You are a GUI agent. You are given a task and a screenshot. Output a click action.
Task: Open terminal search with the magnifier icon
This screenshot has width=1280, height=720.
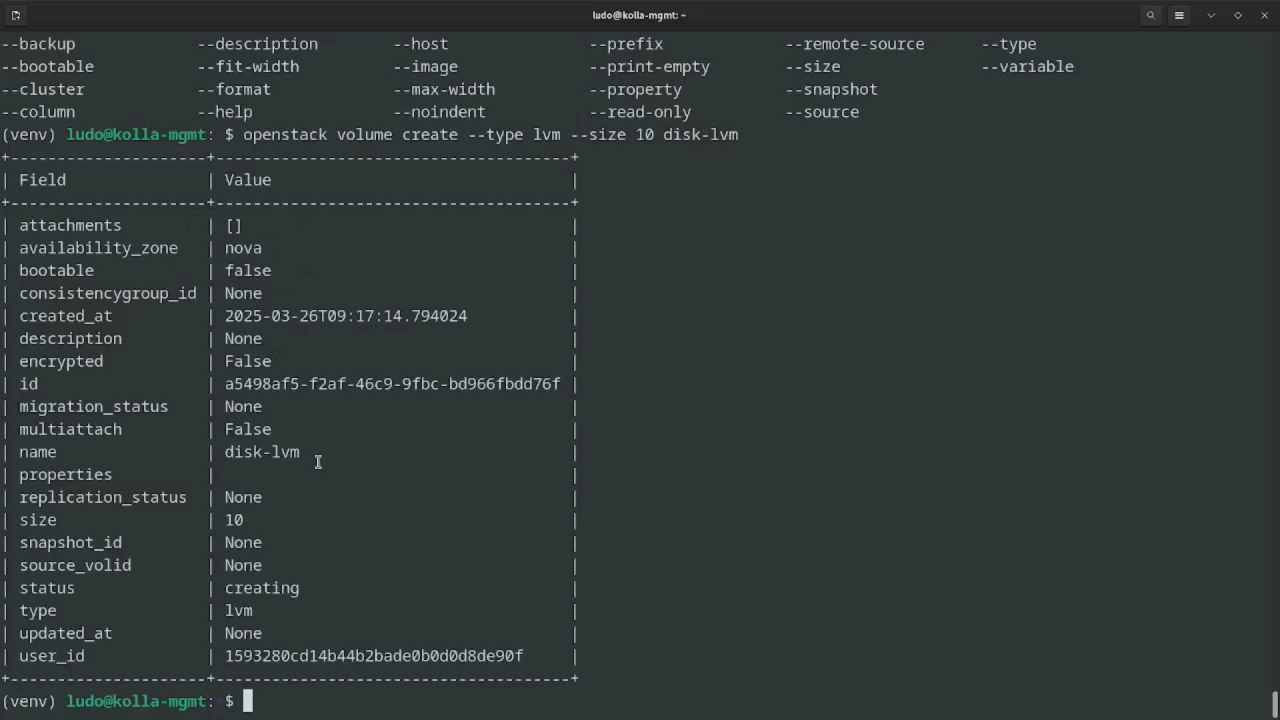(1151, 15)
